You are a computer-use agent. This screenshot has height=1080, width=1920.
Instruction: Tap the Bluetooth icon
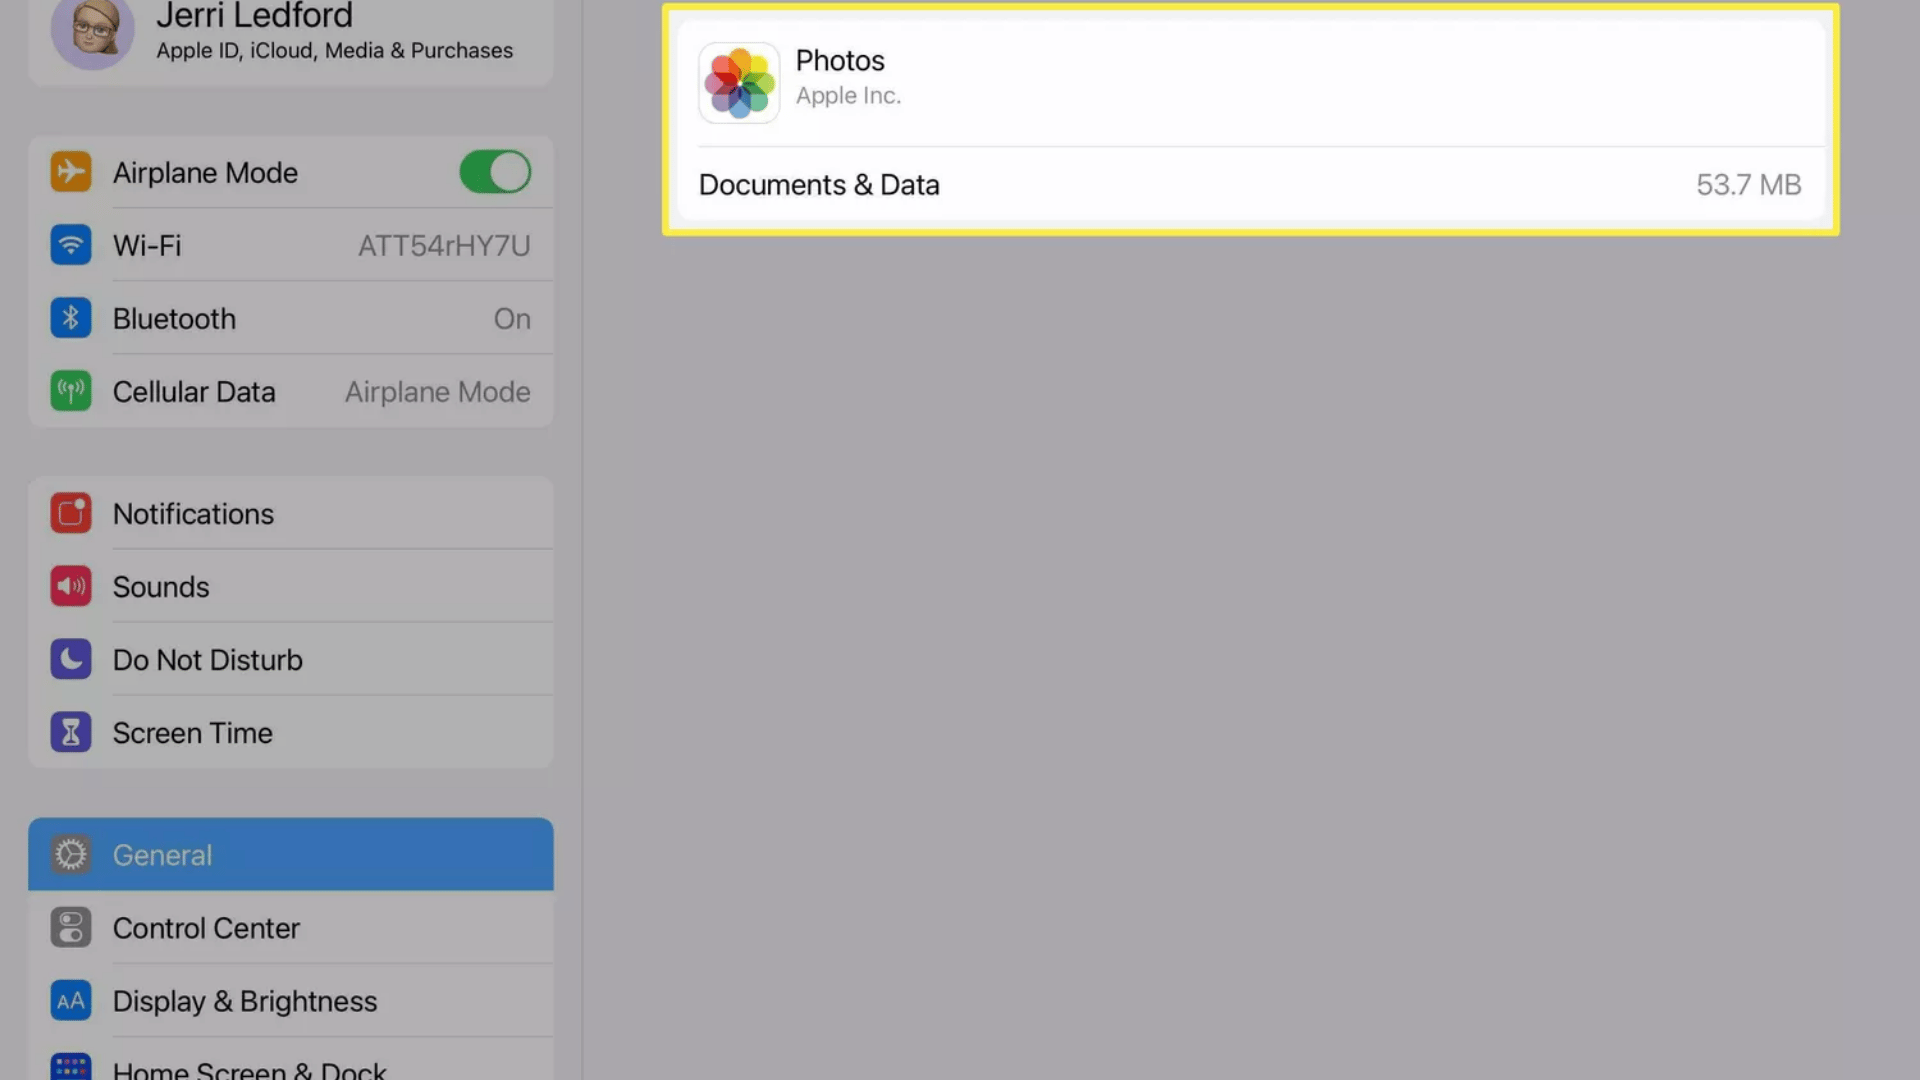[71, 318]
